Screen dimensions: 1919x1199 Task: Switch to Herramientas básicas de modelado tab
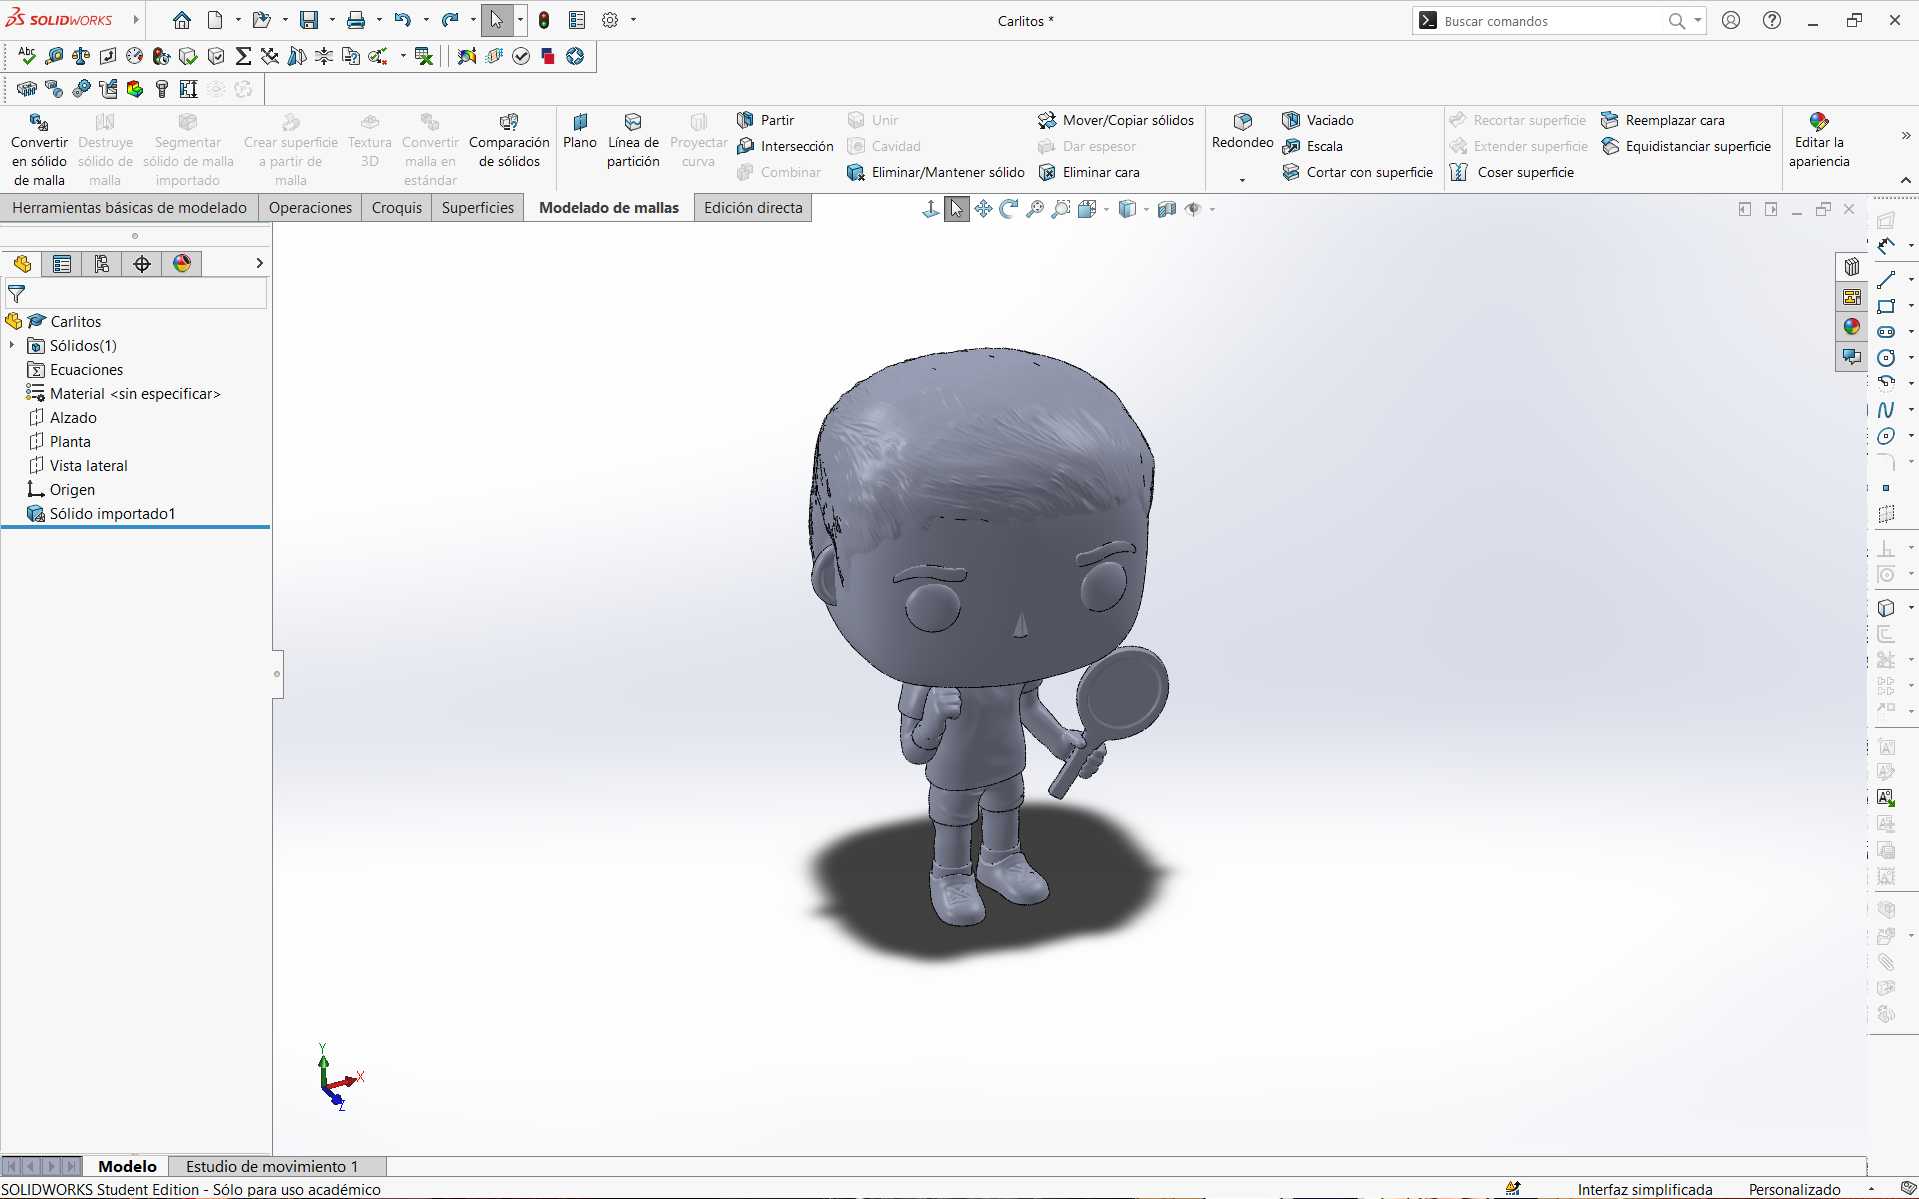click(130, 208)
